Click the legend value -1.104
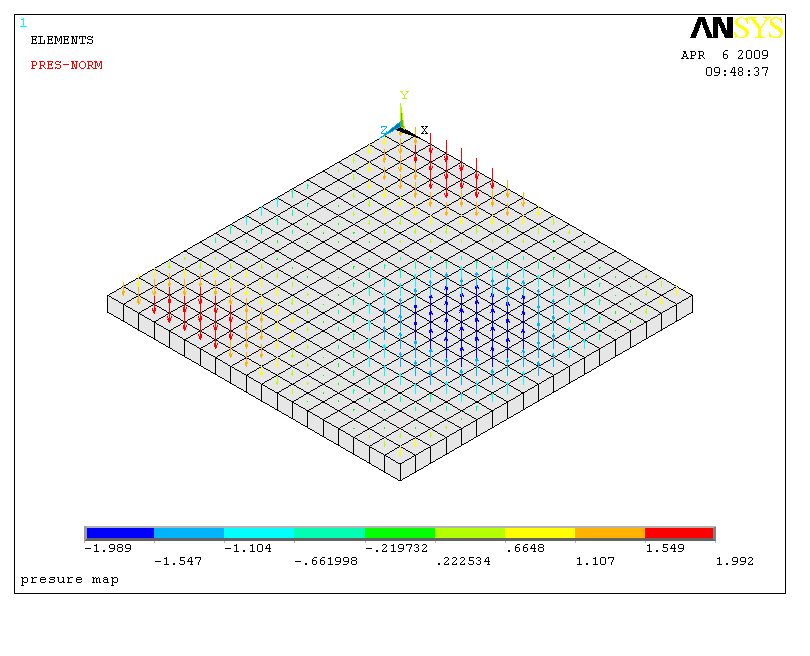The height and width of the screenshot is (656, 810). [x=248, y=548]
